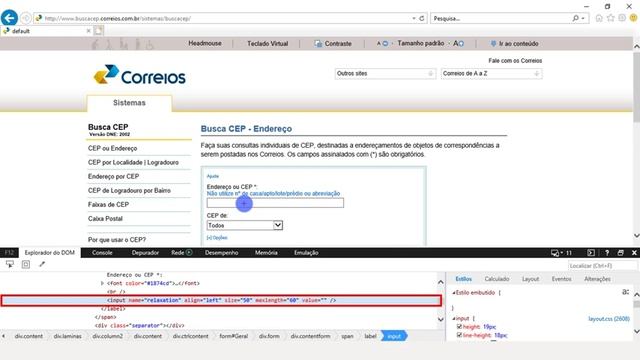Click the Localizar (Ctrl+F) search field

(602, 266)
